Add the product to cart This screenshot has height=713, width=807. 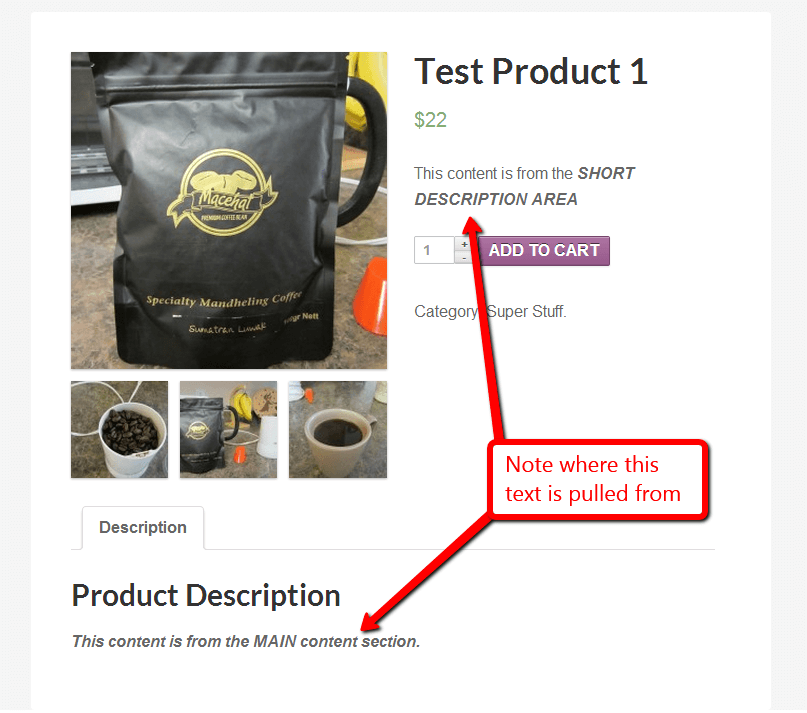pyautogui.click(x=544, y=251)
